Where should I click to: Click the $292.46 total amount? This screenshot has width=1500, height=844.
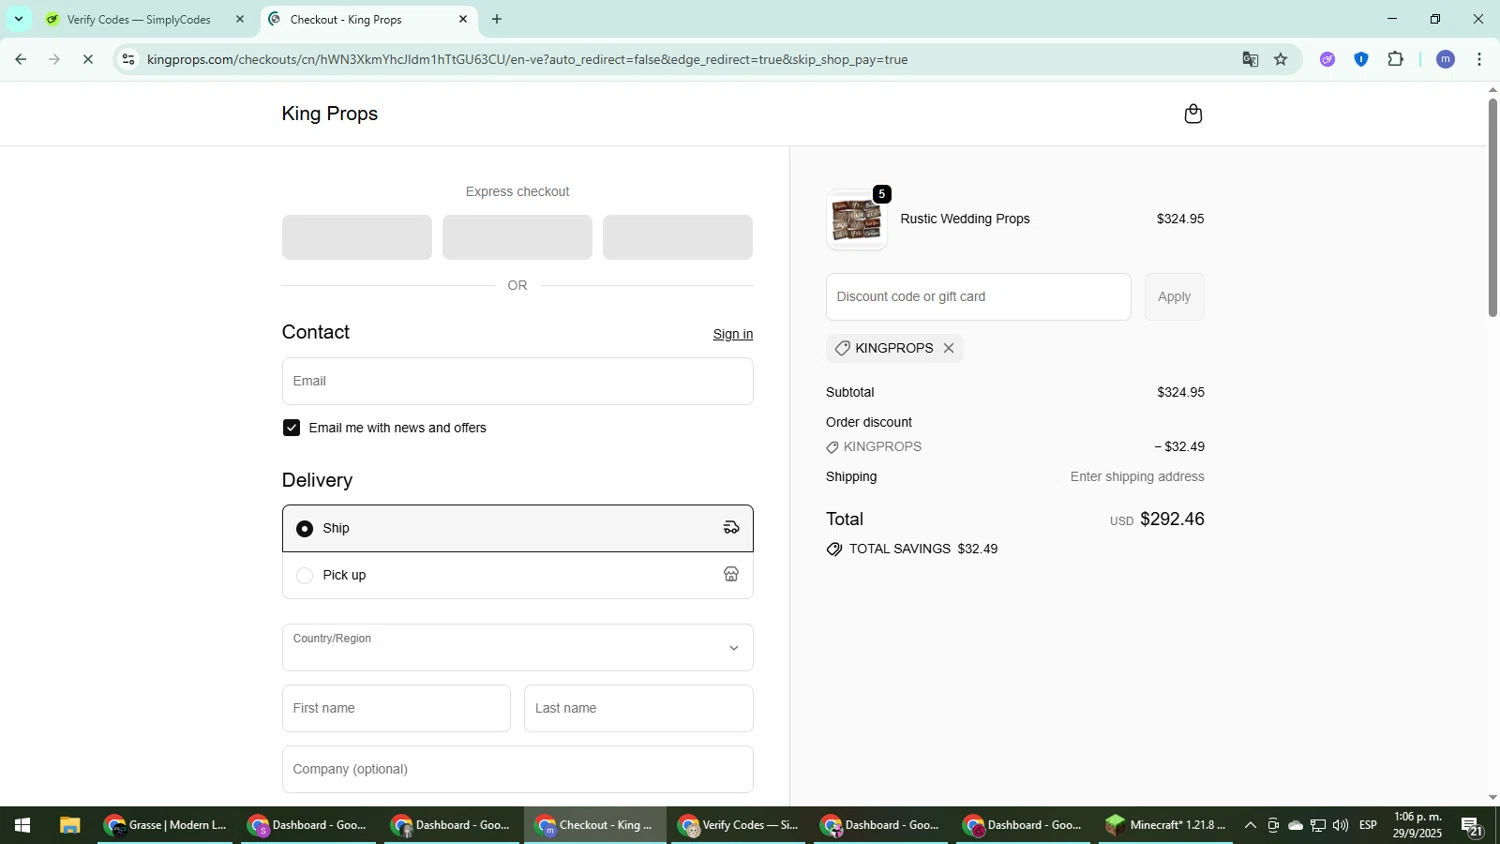coord(1172,519)
